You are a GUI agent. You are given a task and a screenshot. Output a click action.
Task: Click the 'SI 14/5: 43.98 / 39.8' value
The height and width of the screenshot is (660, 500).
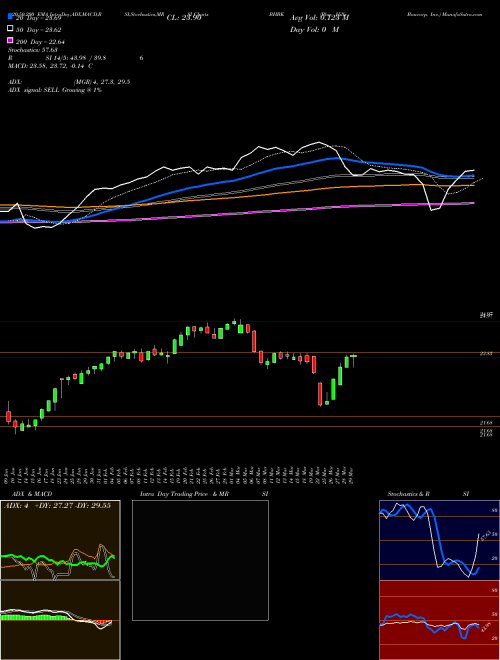click(x=76, y=58)
